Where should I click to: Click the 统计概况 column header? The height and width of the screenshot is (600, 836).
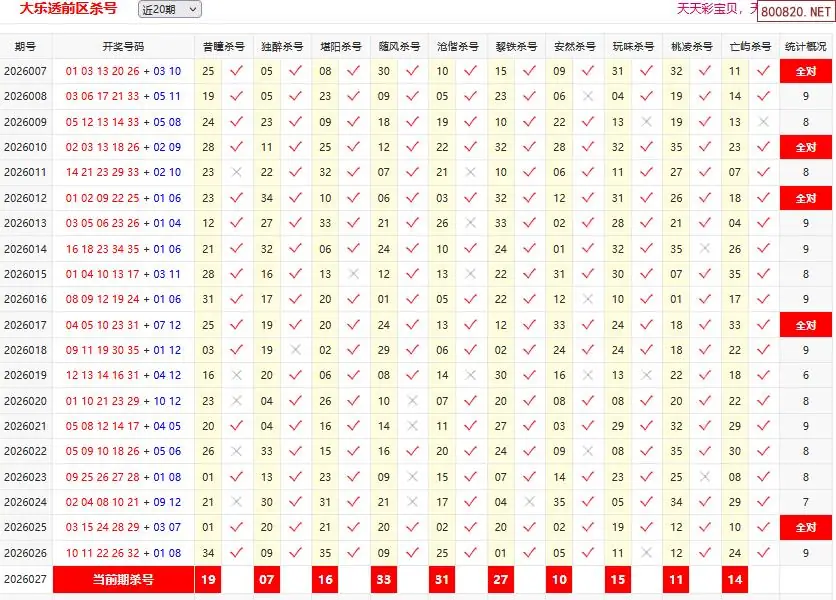pos(806,47)
